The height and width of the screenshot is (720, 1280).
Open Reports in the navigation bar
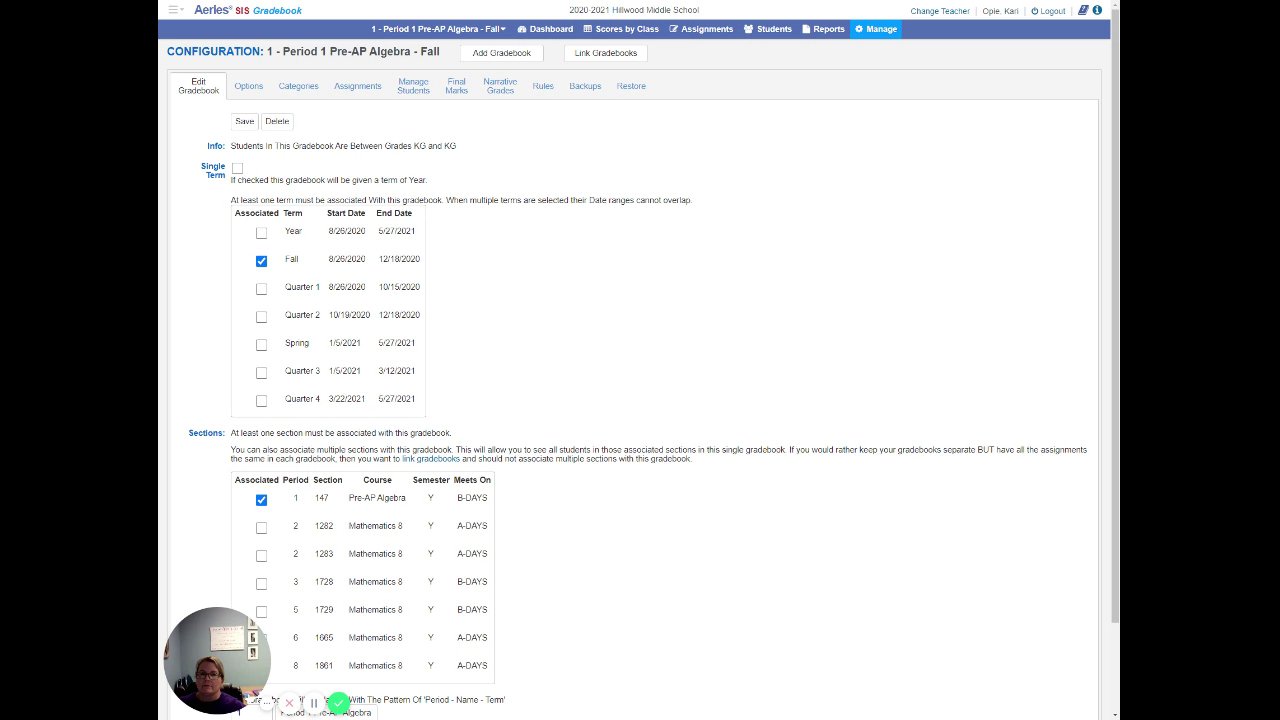pyautogui.click(x=823, y=29)
